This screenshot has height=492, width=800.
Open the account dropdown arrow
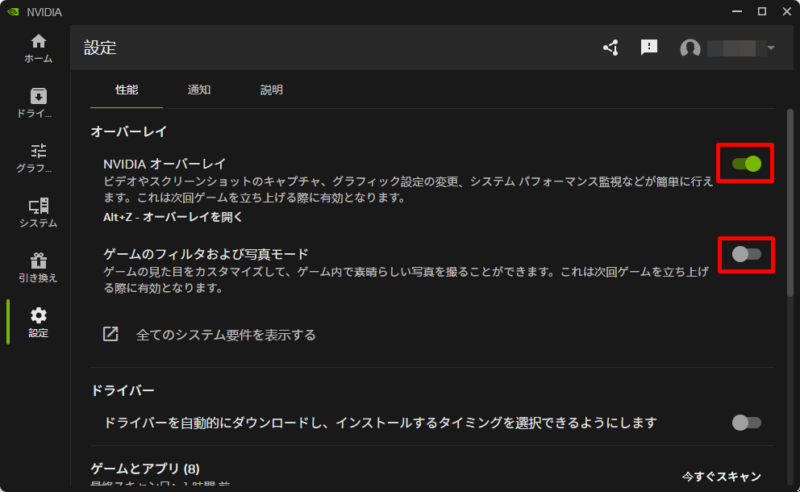tap(771, 48)
